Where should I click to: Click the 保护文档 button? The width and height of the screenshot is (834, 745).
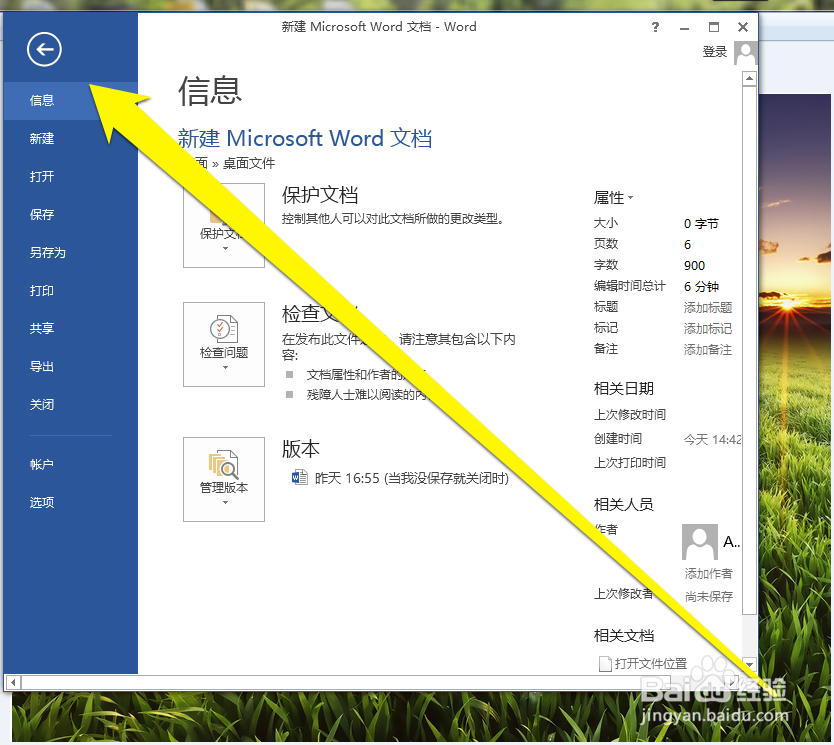(x=224, y=225)
